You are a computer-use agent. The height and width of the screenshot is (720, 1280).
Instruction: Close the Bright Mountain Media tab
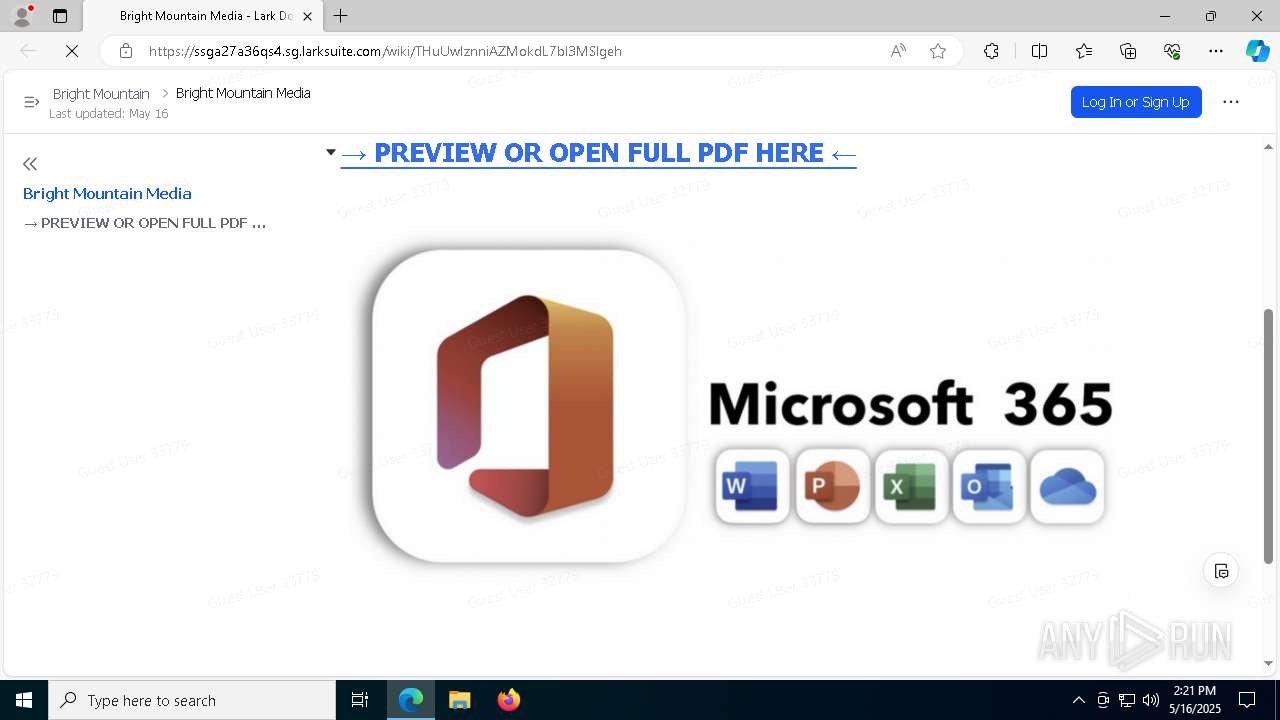pyautogui.click(x=308, y=16)
